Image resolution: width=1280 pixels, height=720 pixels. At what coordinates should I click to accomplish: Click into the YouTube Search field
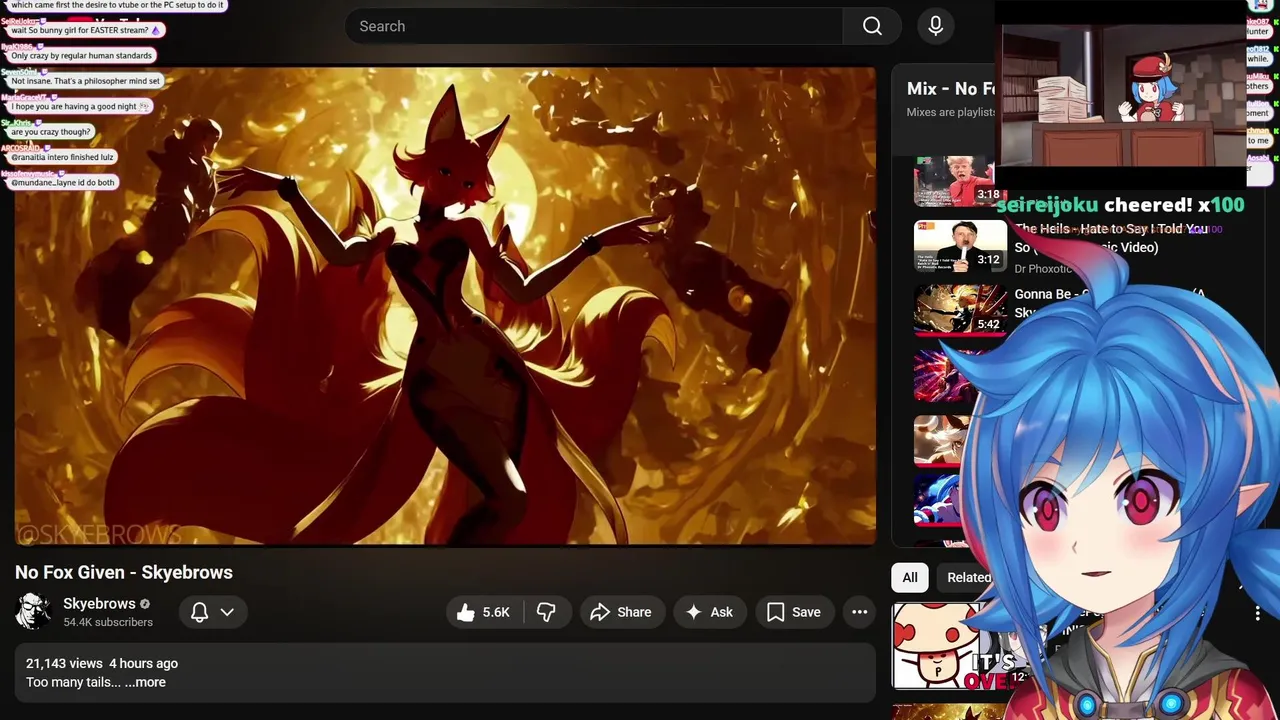point(594,26)
